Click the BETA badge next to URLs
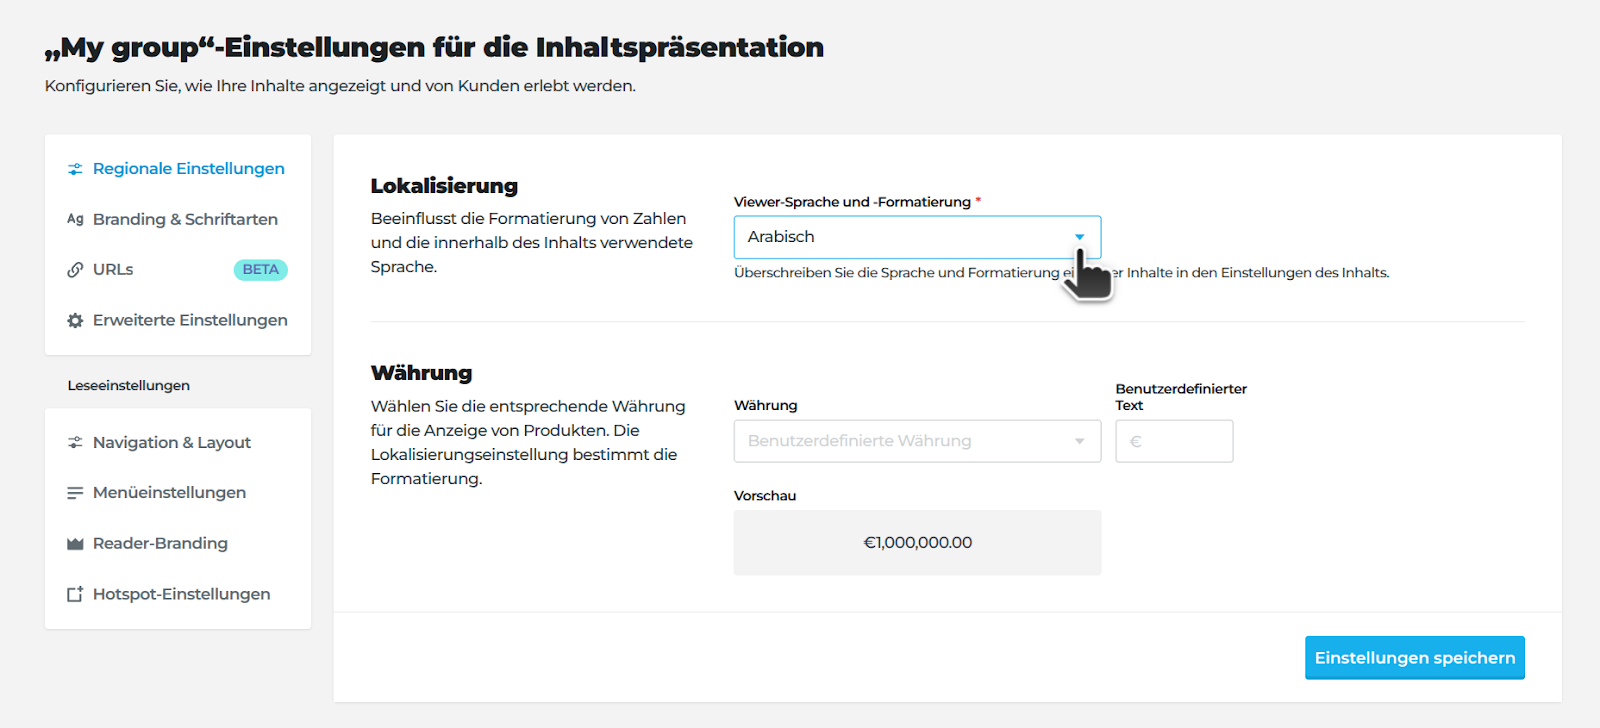Viewport: 1600px width, 728px height. tap(260, 270)
